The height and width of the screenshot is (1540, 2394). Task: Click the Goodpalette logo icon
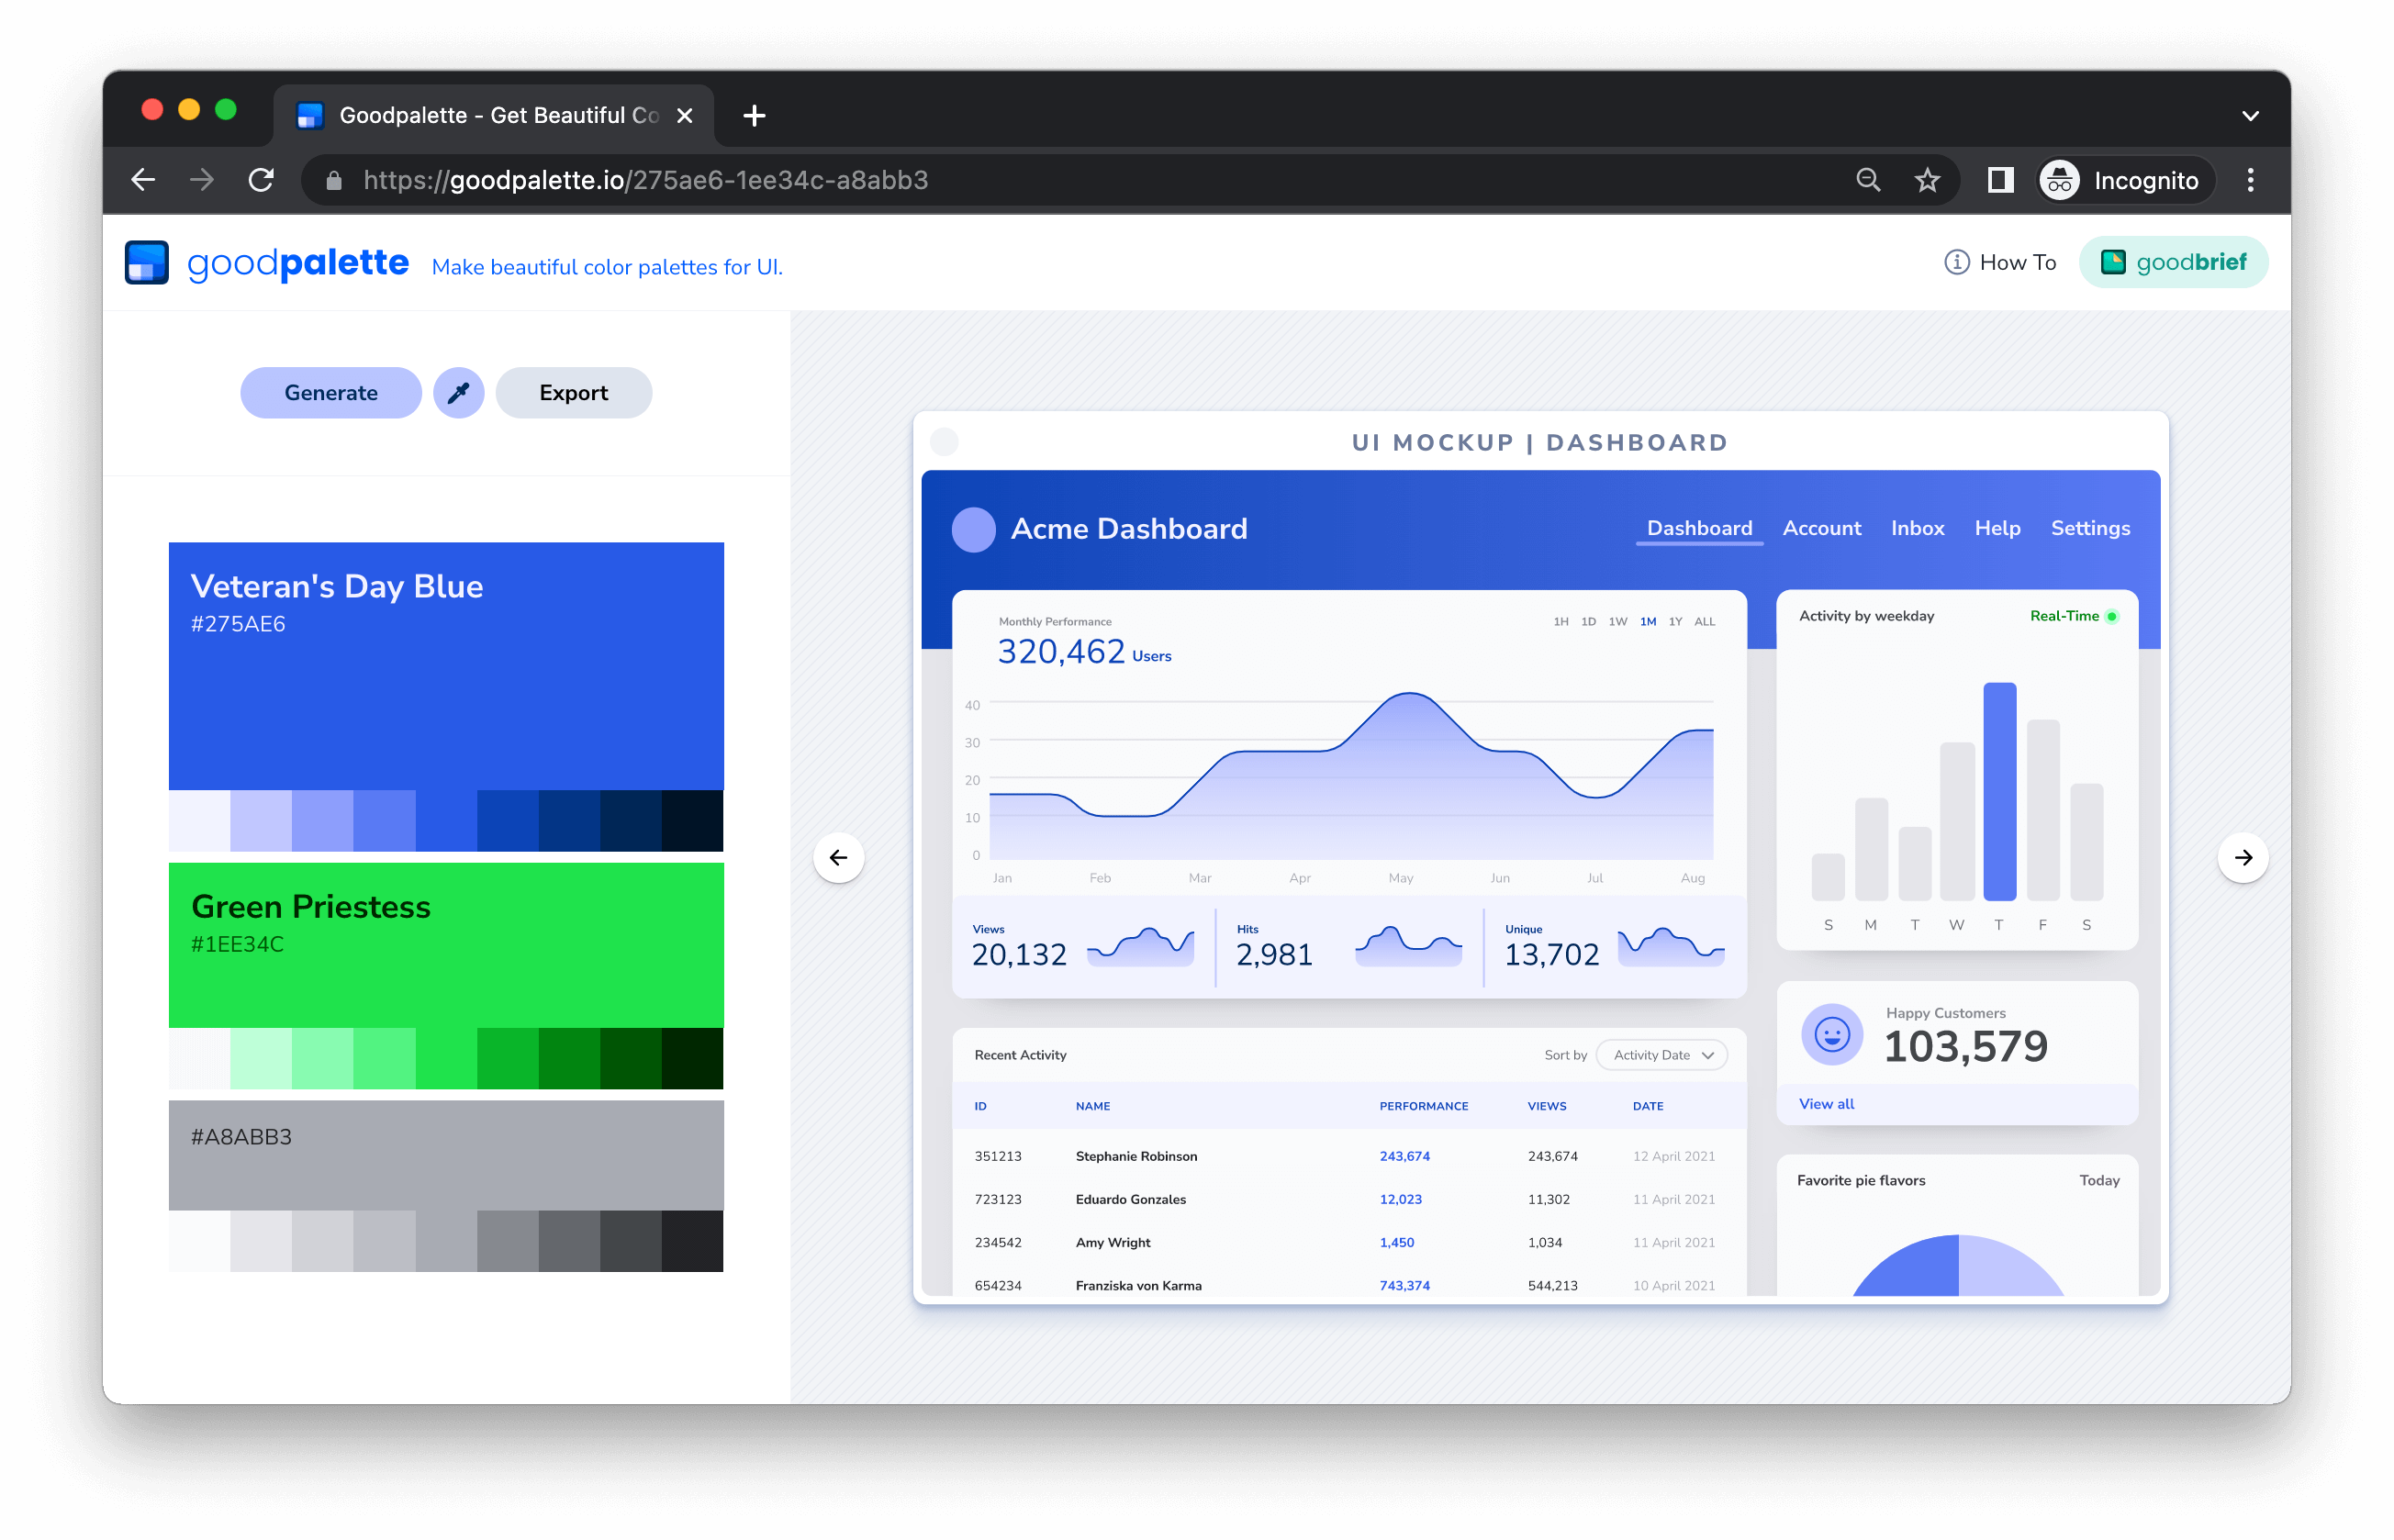tap(149, 263)
